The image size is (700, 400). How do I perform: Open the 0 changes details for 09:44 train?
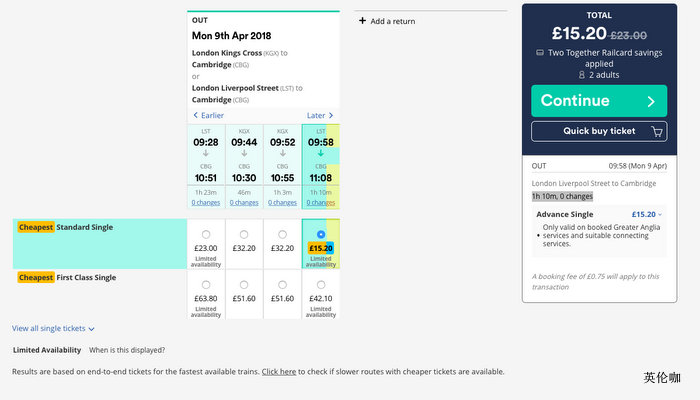tap(244, 202)
